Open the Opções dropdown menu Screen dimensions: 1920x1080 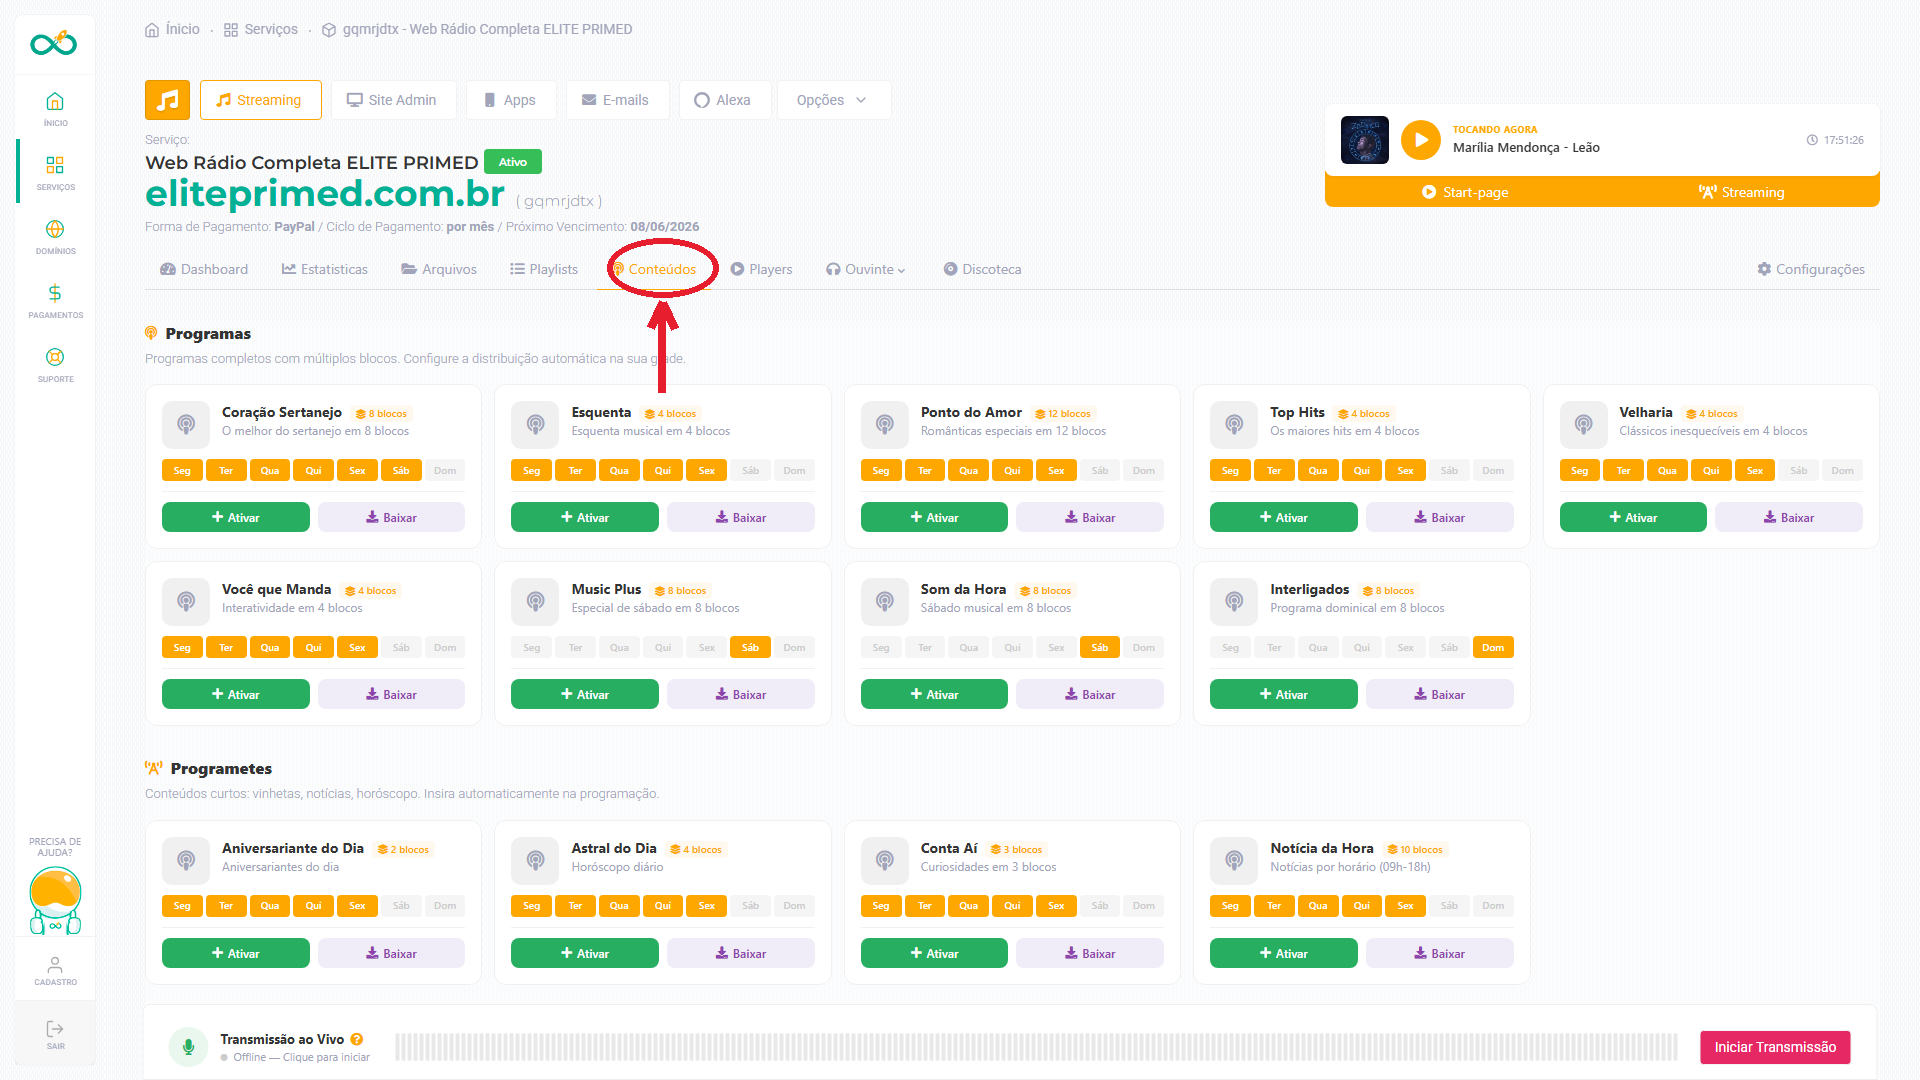point(833,100)
